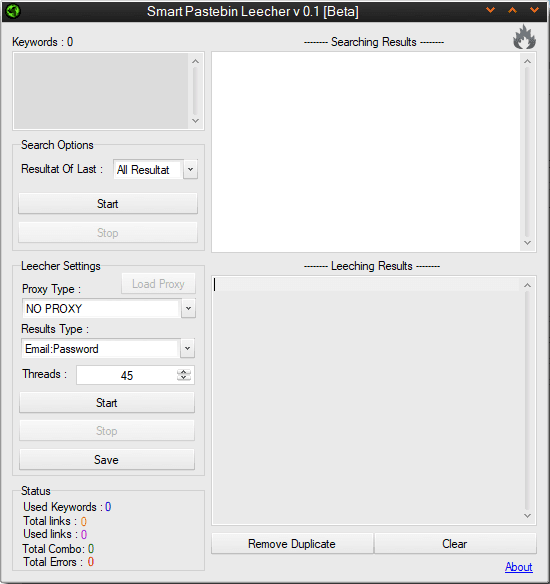
Task: Click the Stop button in Leecher Settings
Action: (107, 431)
